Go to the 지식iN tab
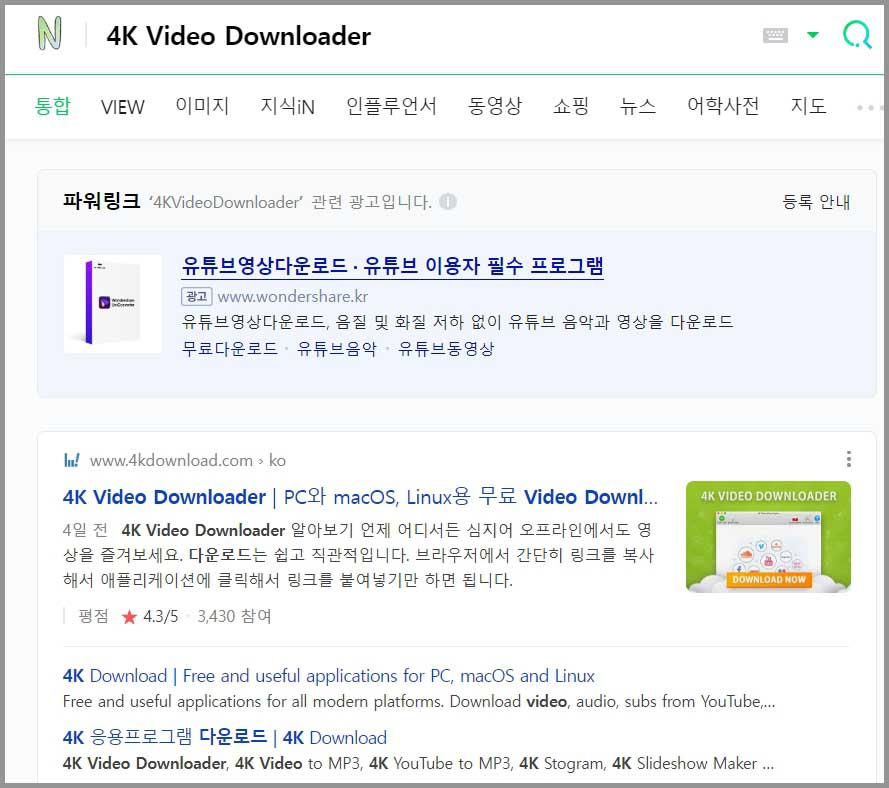 (x=287, y=106)
